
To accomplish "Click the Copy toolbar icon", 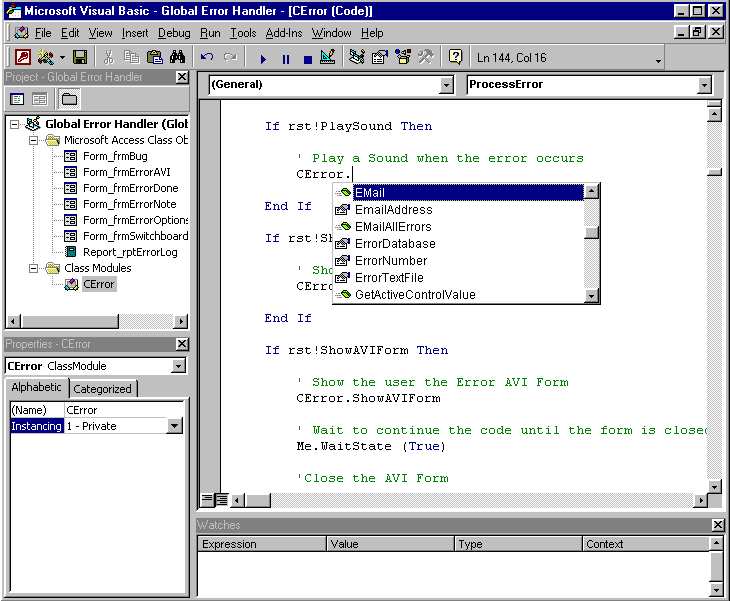I will [x=132, y=57].
